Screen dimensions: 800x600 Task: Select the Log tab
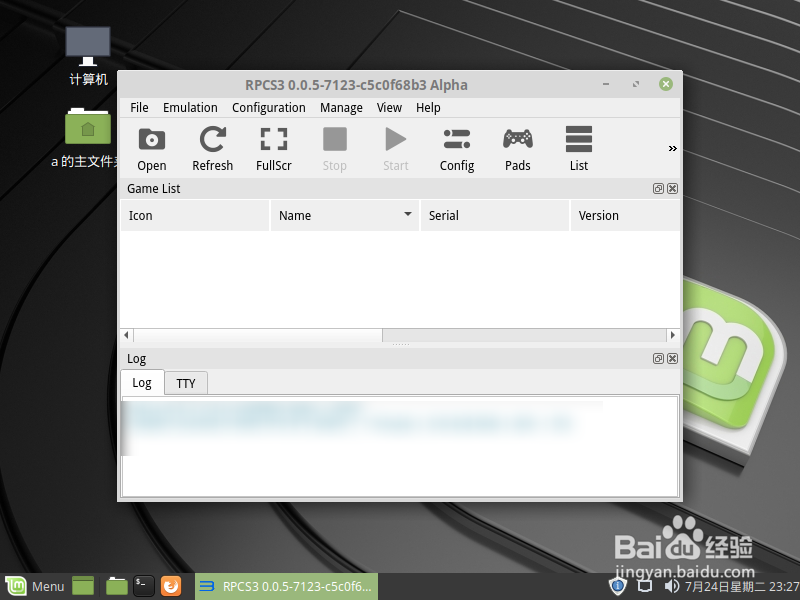142,383
